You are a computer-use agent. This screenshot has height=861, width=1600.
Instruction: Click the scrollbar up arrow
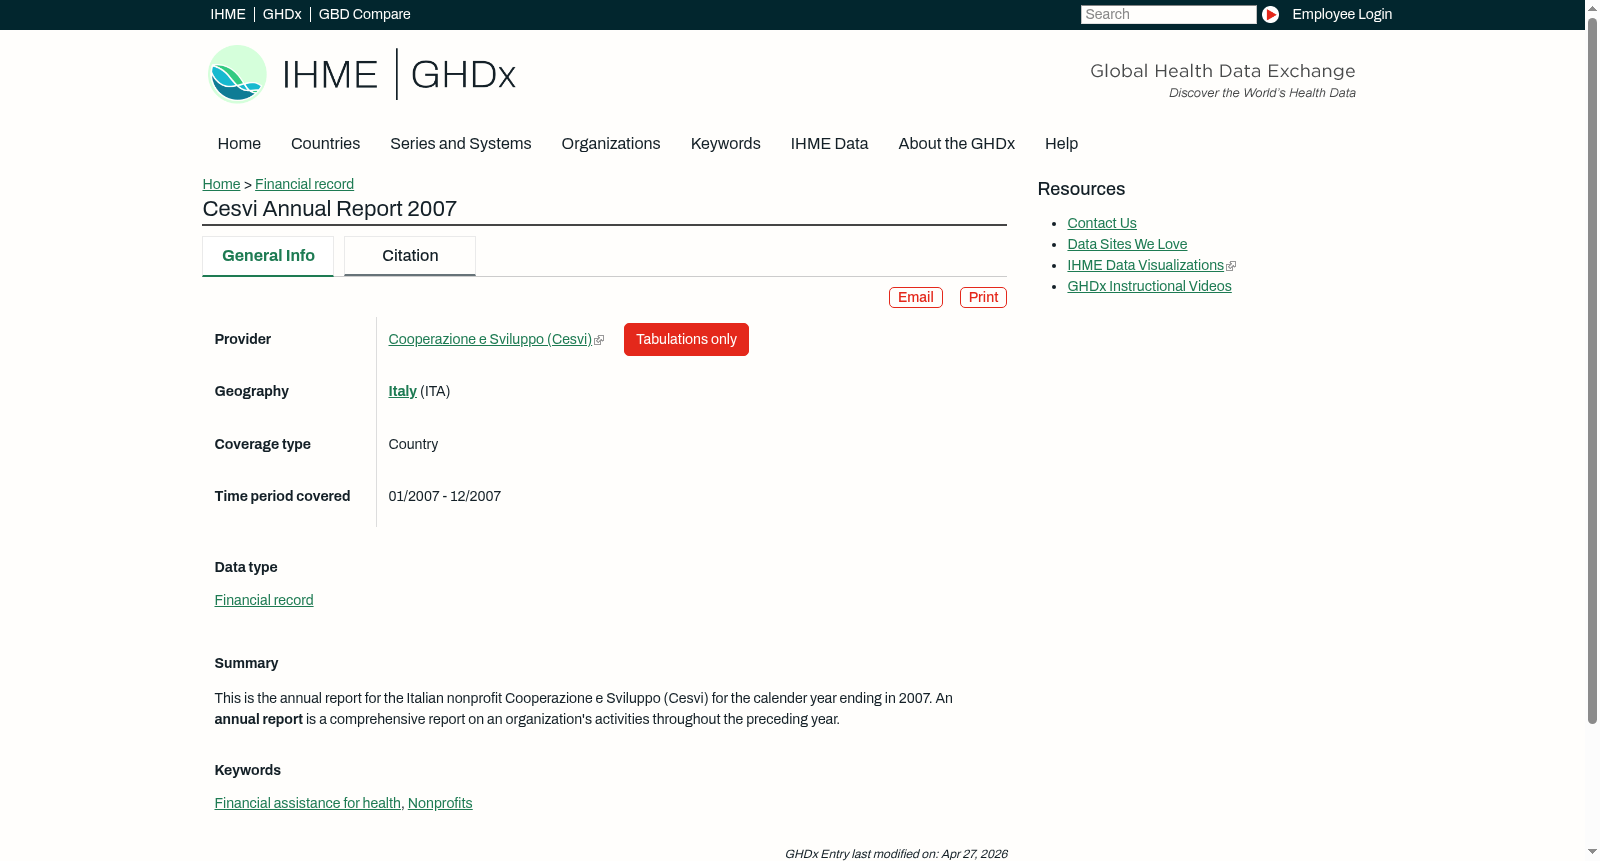pyautogui.click(x=1592, y=7)
